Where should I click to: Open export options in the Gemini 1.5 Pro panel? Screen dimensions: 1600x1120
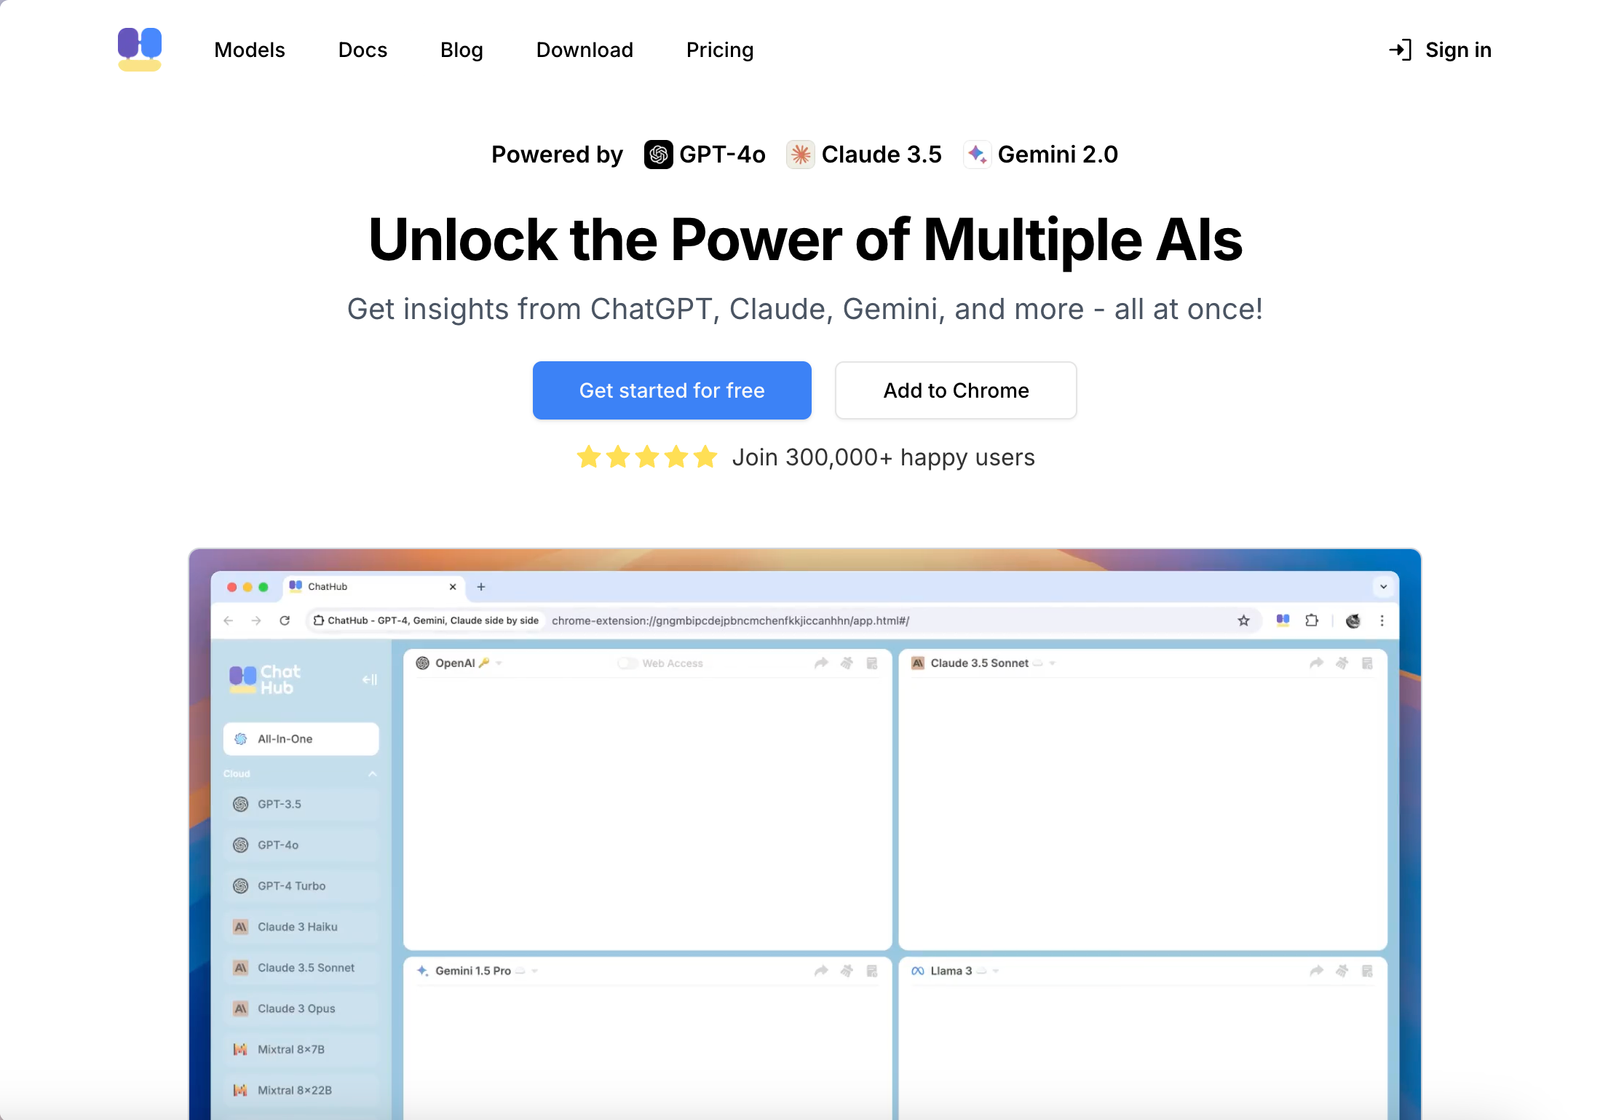(x=869, y=970)
